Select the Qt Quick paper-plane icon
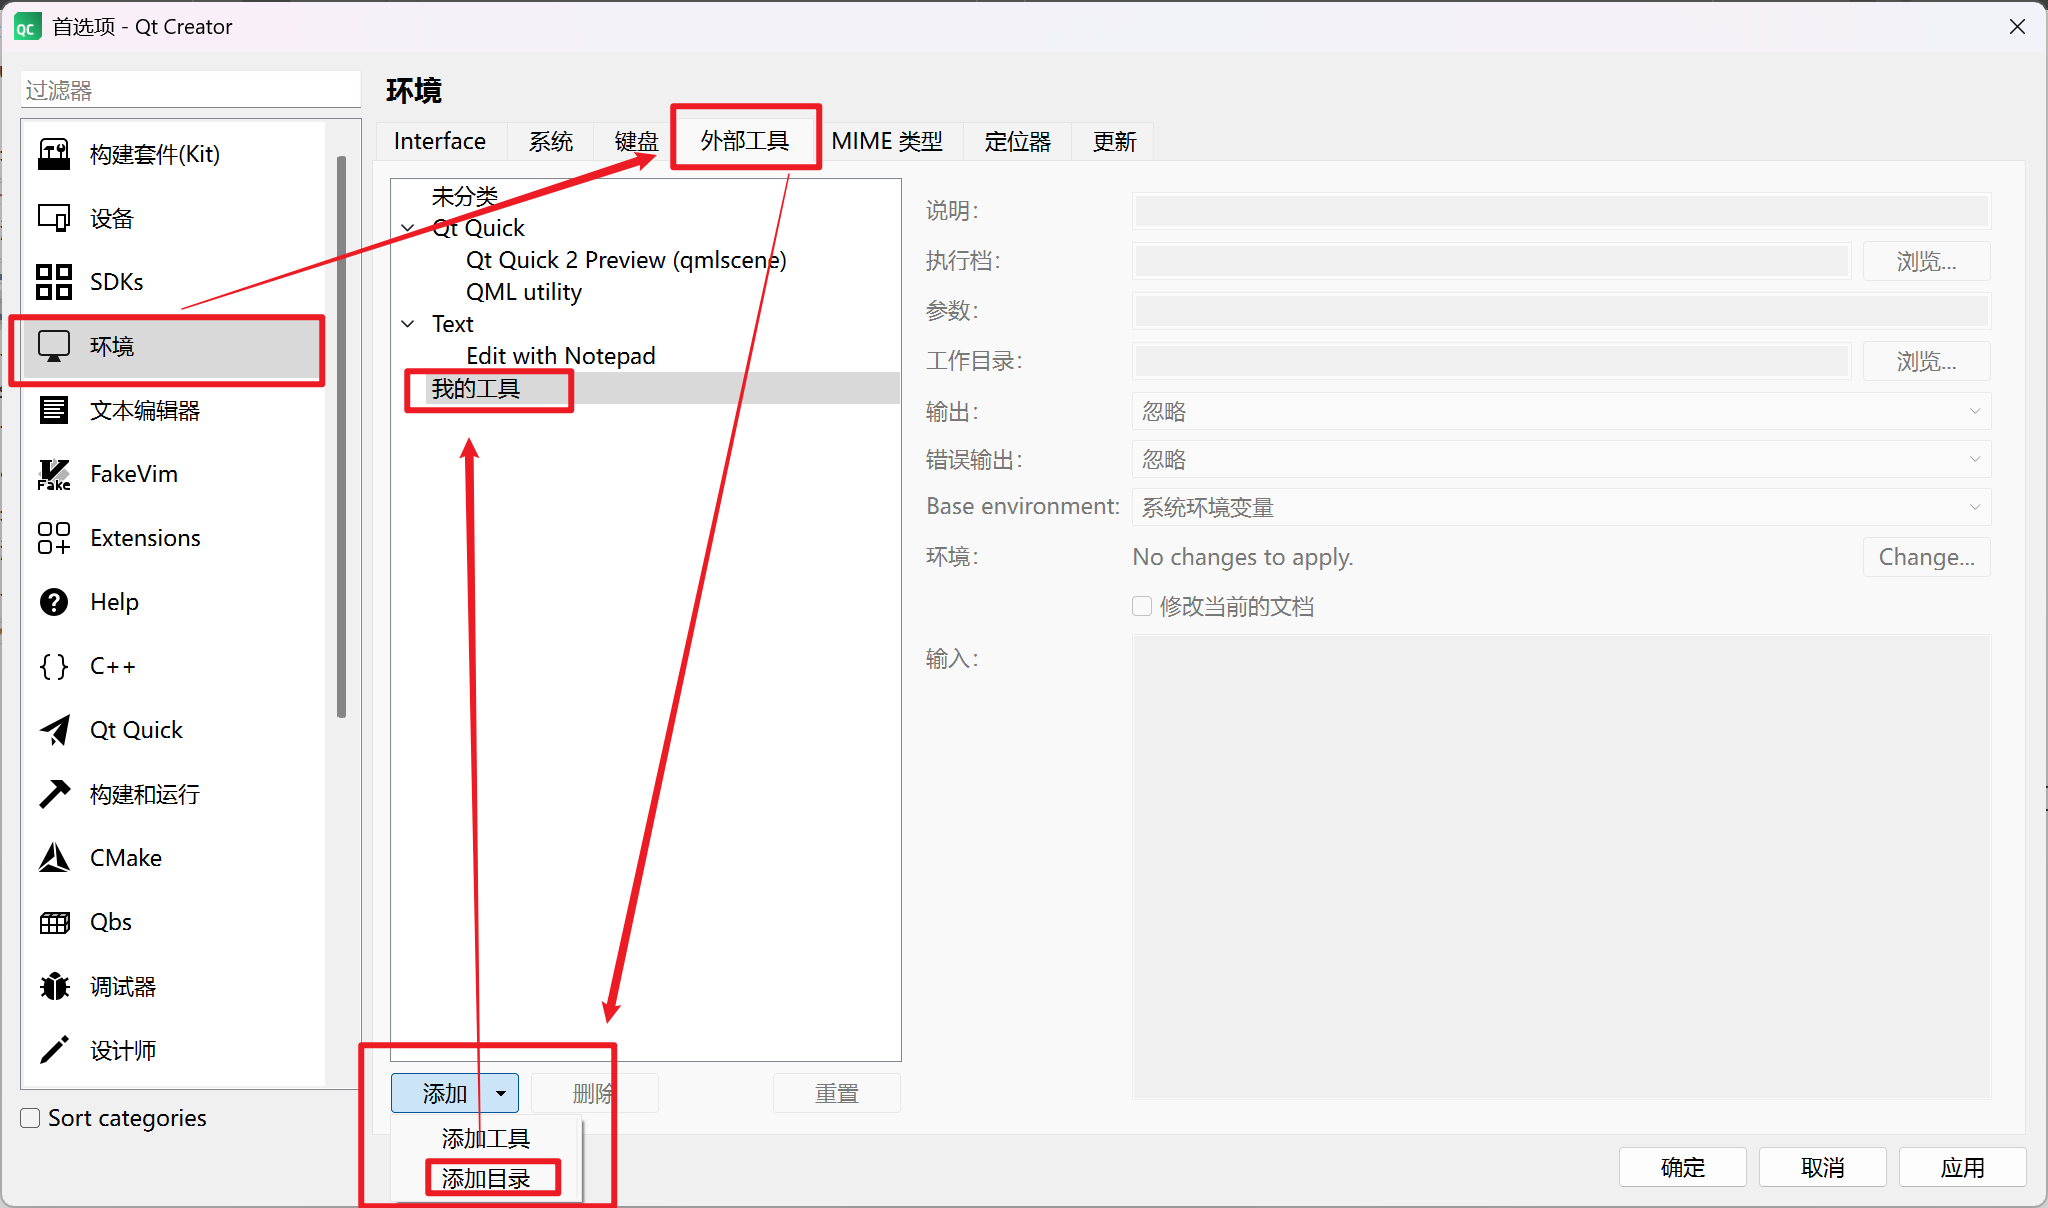This screenshot has width=2048, height=1208. click(x=54, y=730)
